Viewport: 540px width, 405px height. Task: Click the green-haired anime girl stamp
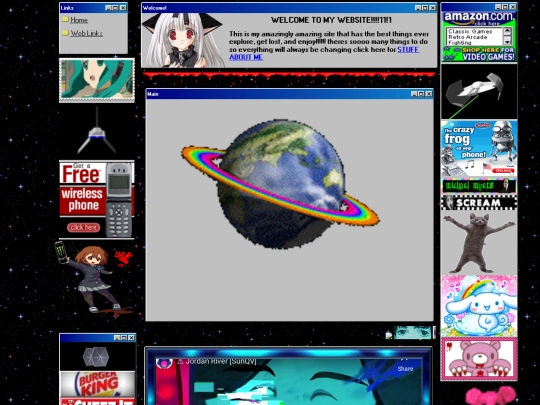pyautogui.click(x=97, y=80)
